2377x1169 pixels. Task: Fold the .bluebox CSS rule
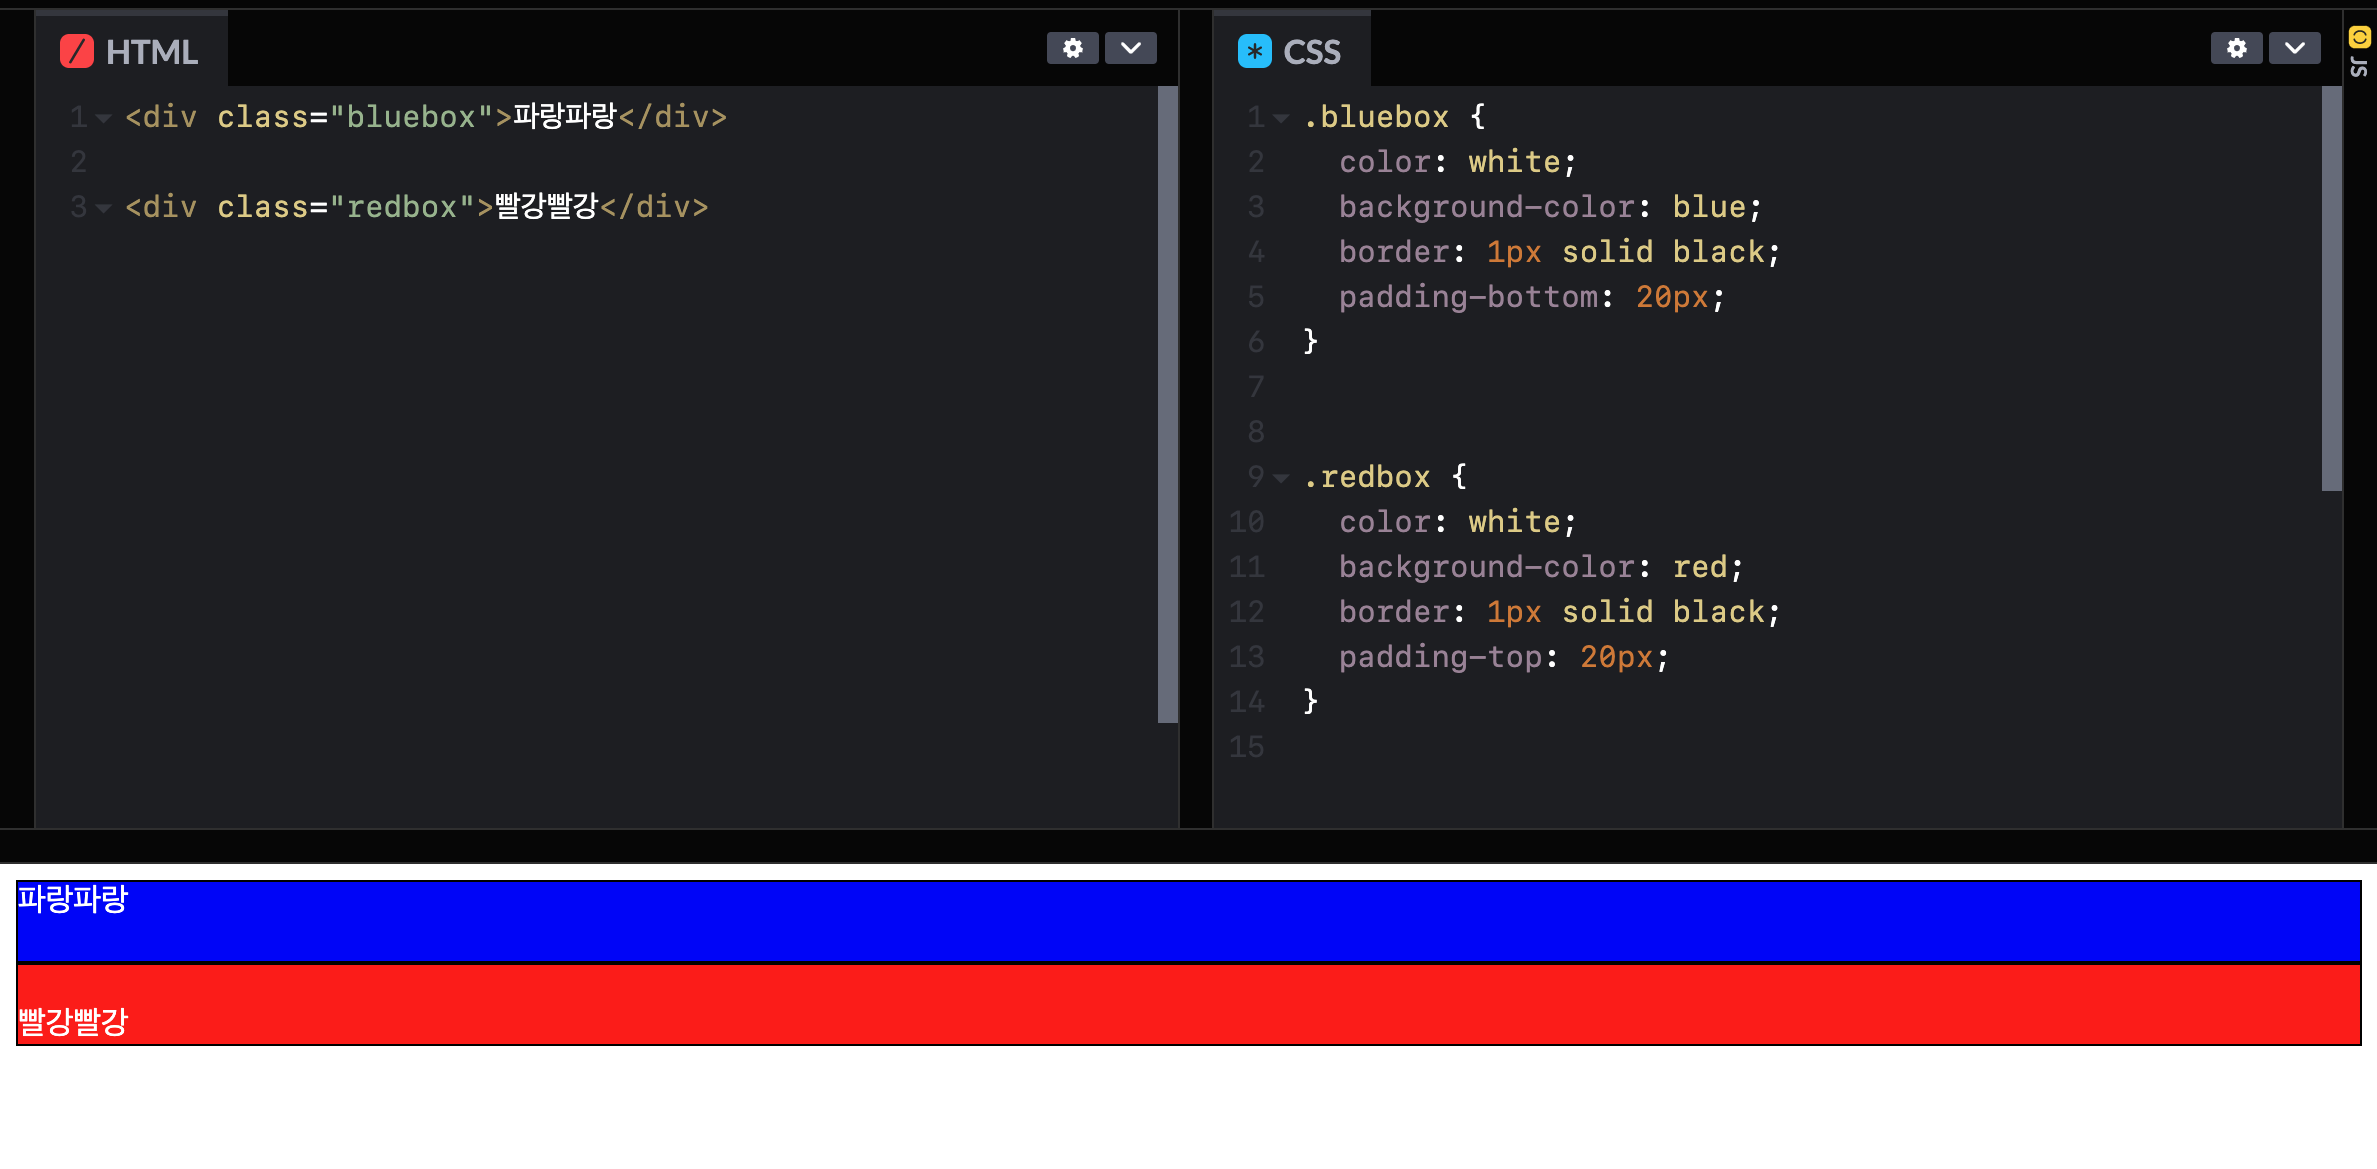1281,118
